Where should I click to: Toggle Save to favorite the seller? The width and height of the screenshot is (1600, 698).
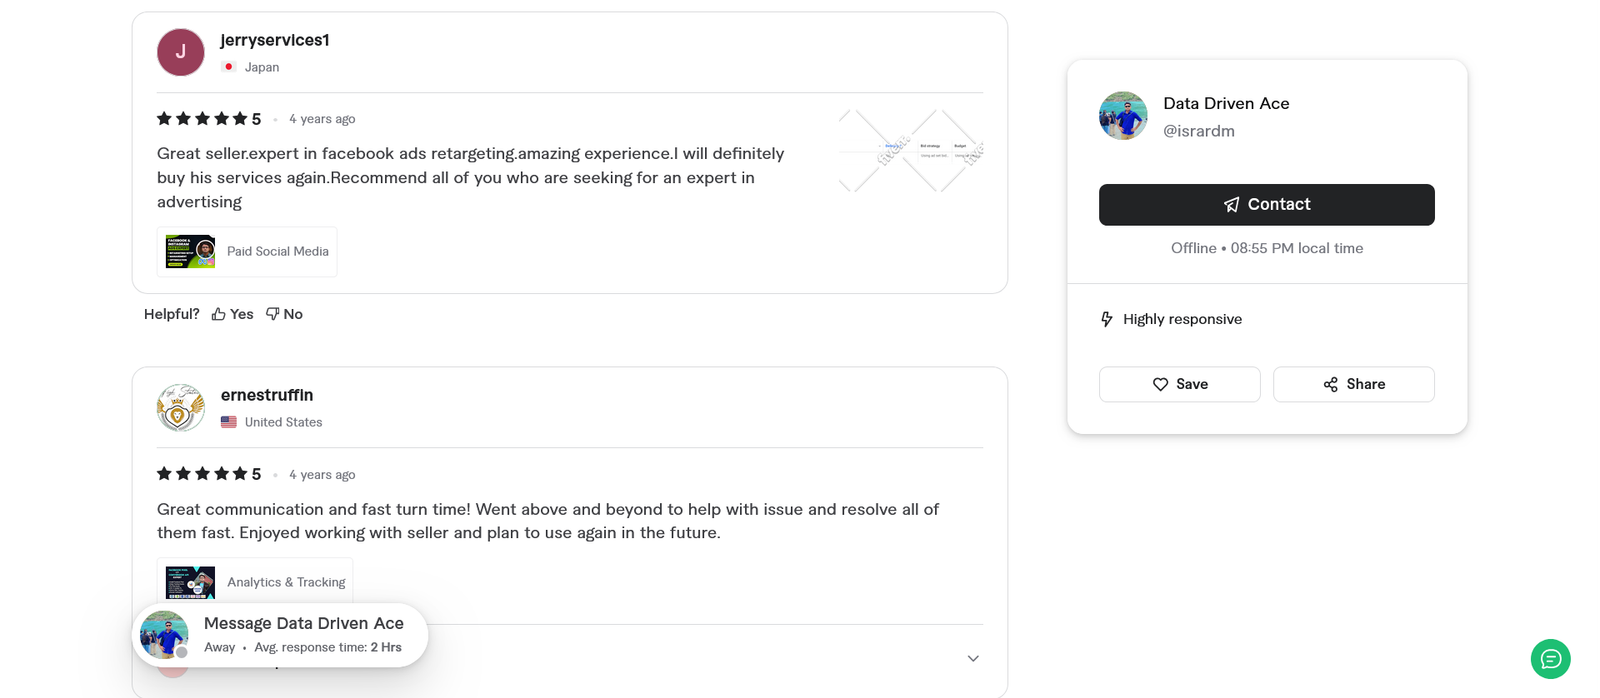(x=1179, y=384)
